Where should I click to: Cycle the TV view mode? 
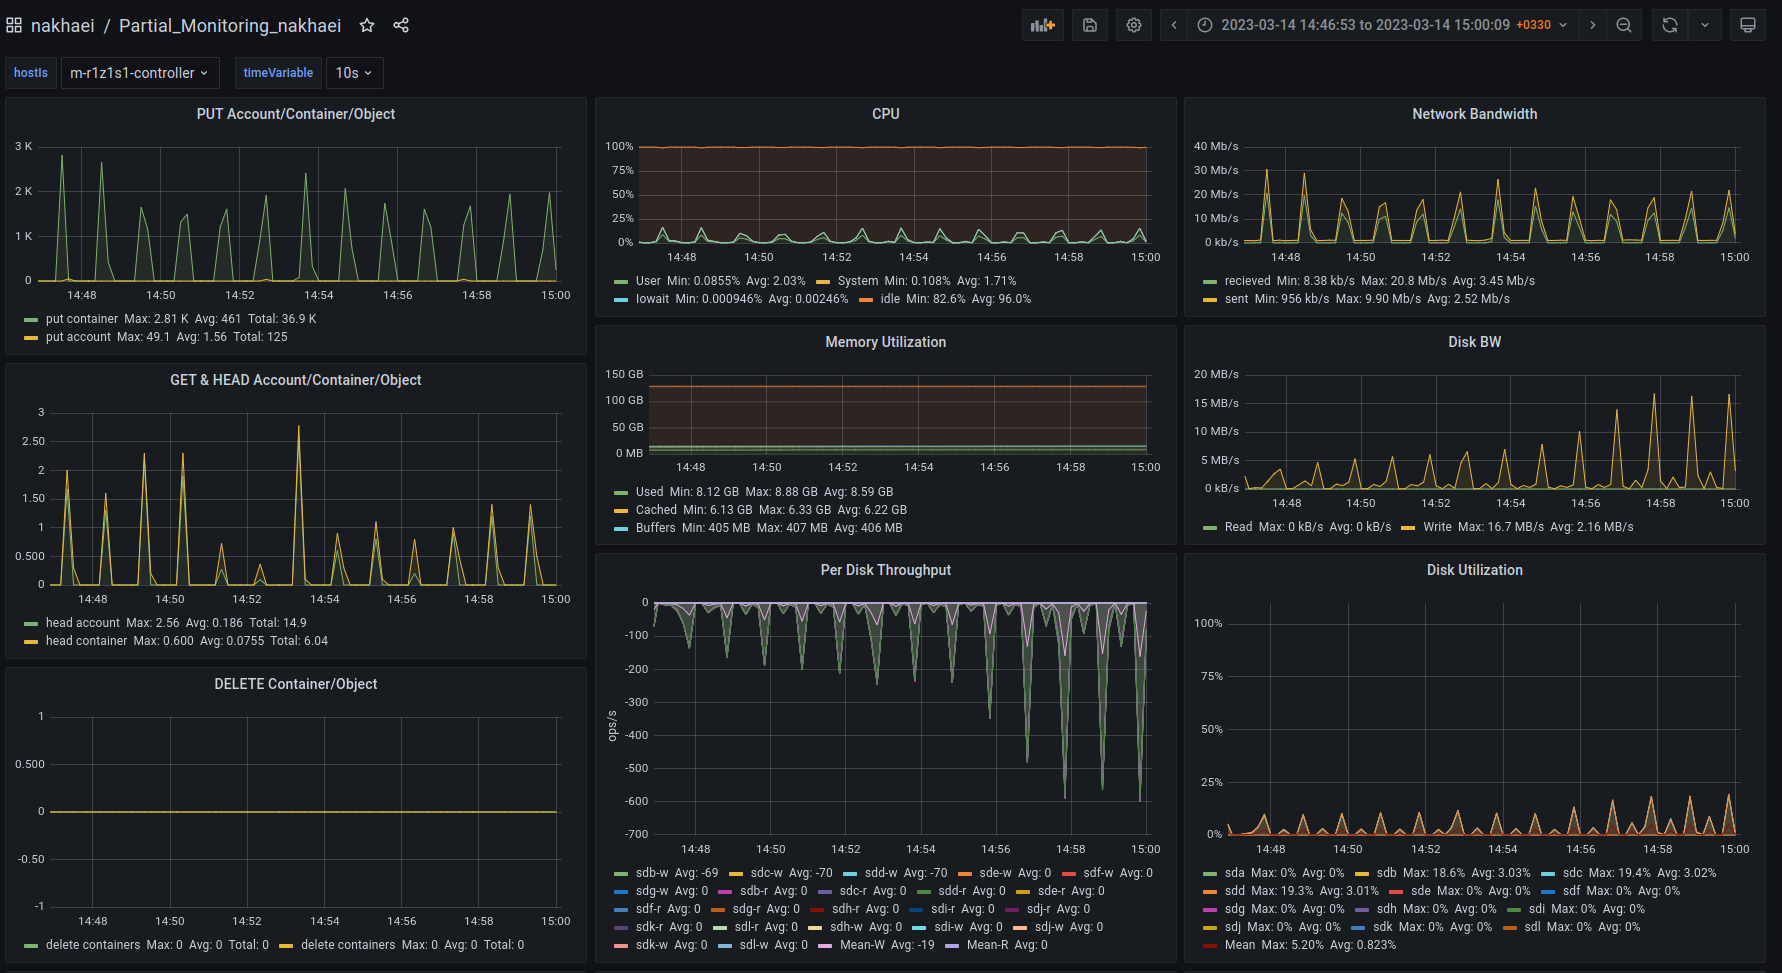tap(1748, 25)
